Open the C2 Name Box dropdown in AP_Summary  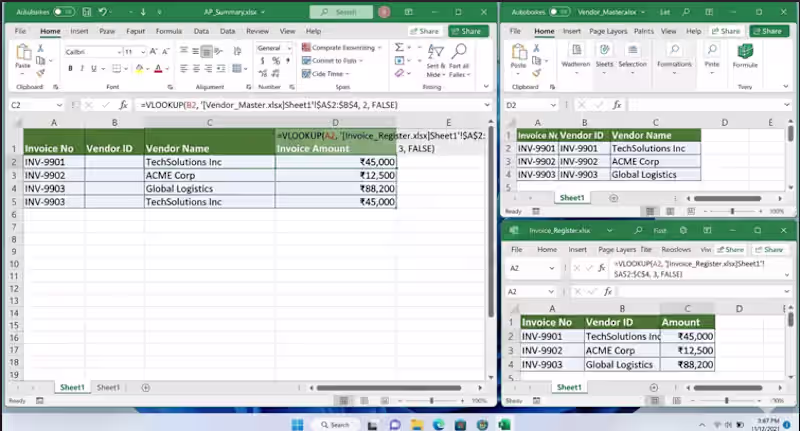point(59,105)
